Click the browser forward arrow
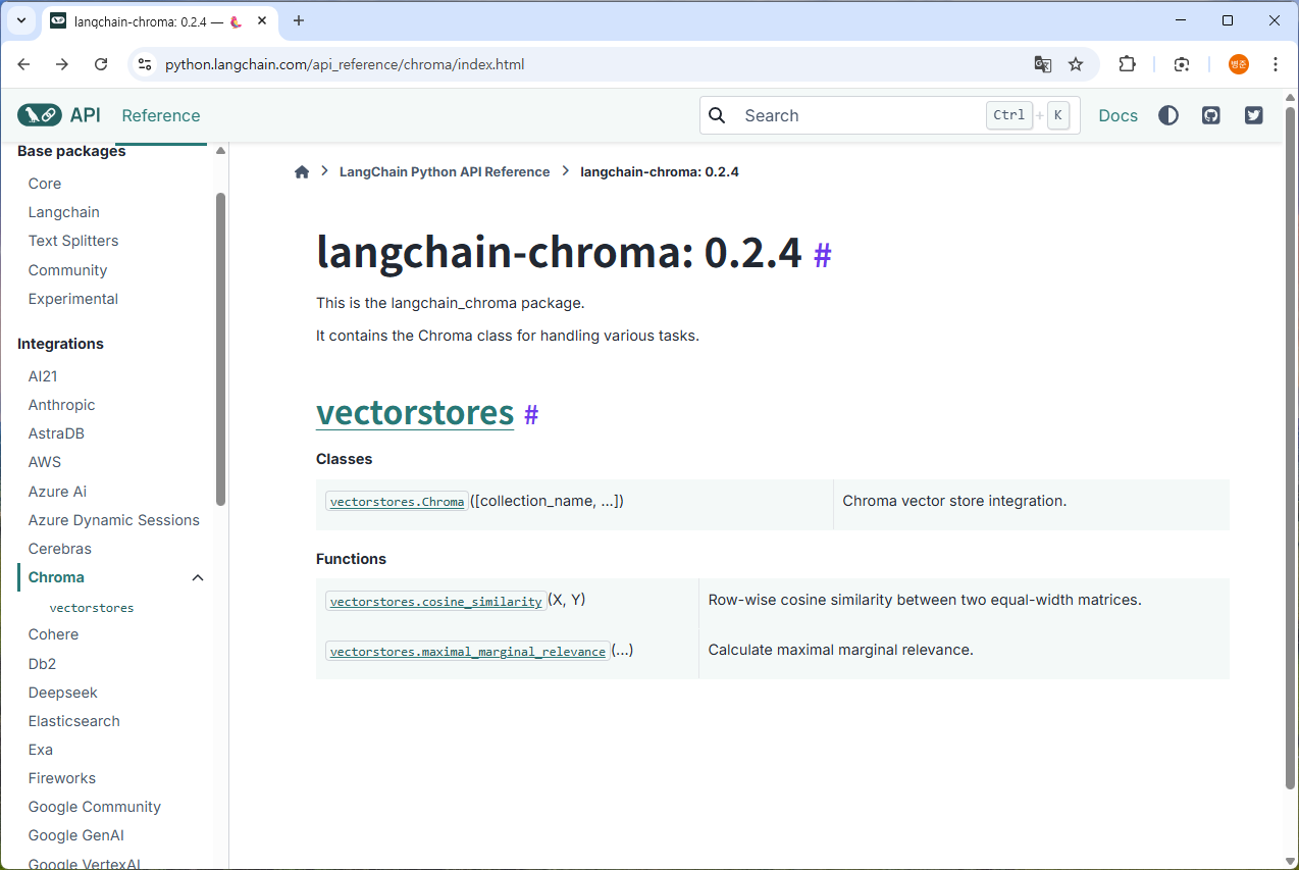 [x=62, y=64]
